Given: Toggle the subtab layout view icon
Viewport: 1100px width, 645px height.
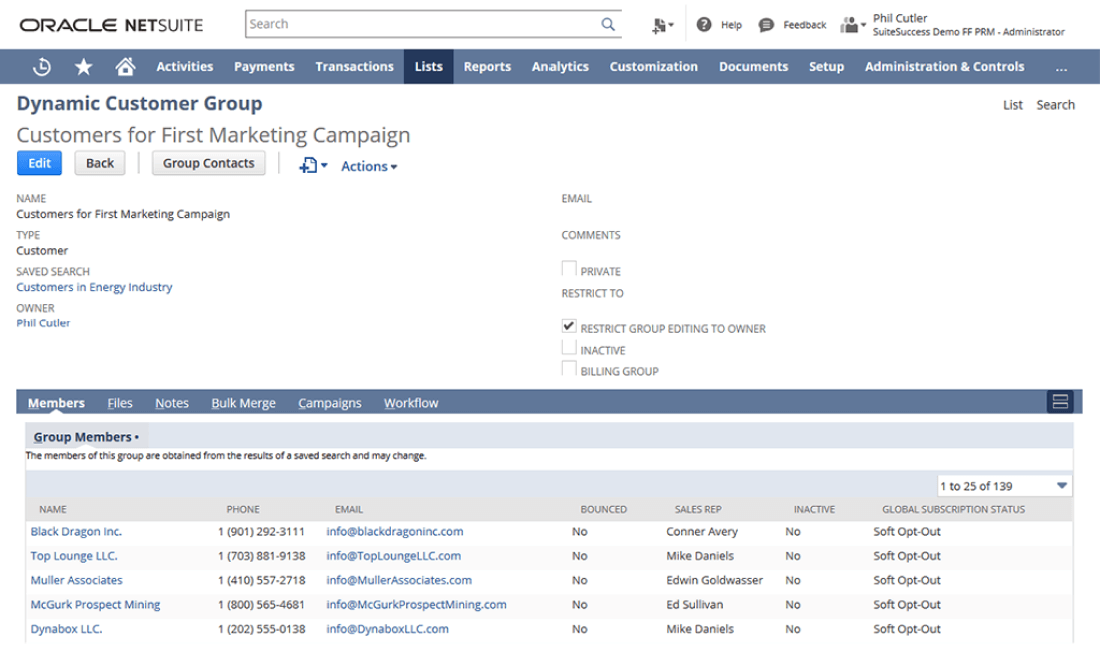Looking at the screenshot, I should coord(1060,402).
